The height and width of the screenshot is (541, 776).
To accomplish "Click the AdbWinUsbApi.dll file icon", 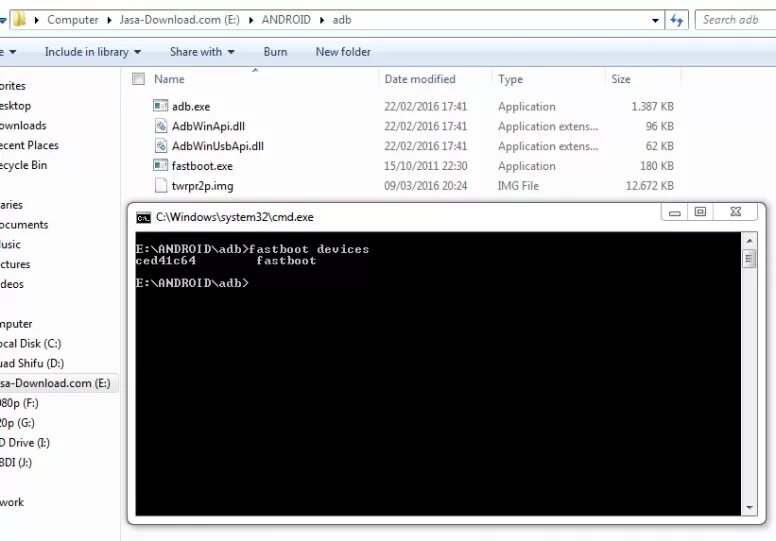I will click(161, 146).
